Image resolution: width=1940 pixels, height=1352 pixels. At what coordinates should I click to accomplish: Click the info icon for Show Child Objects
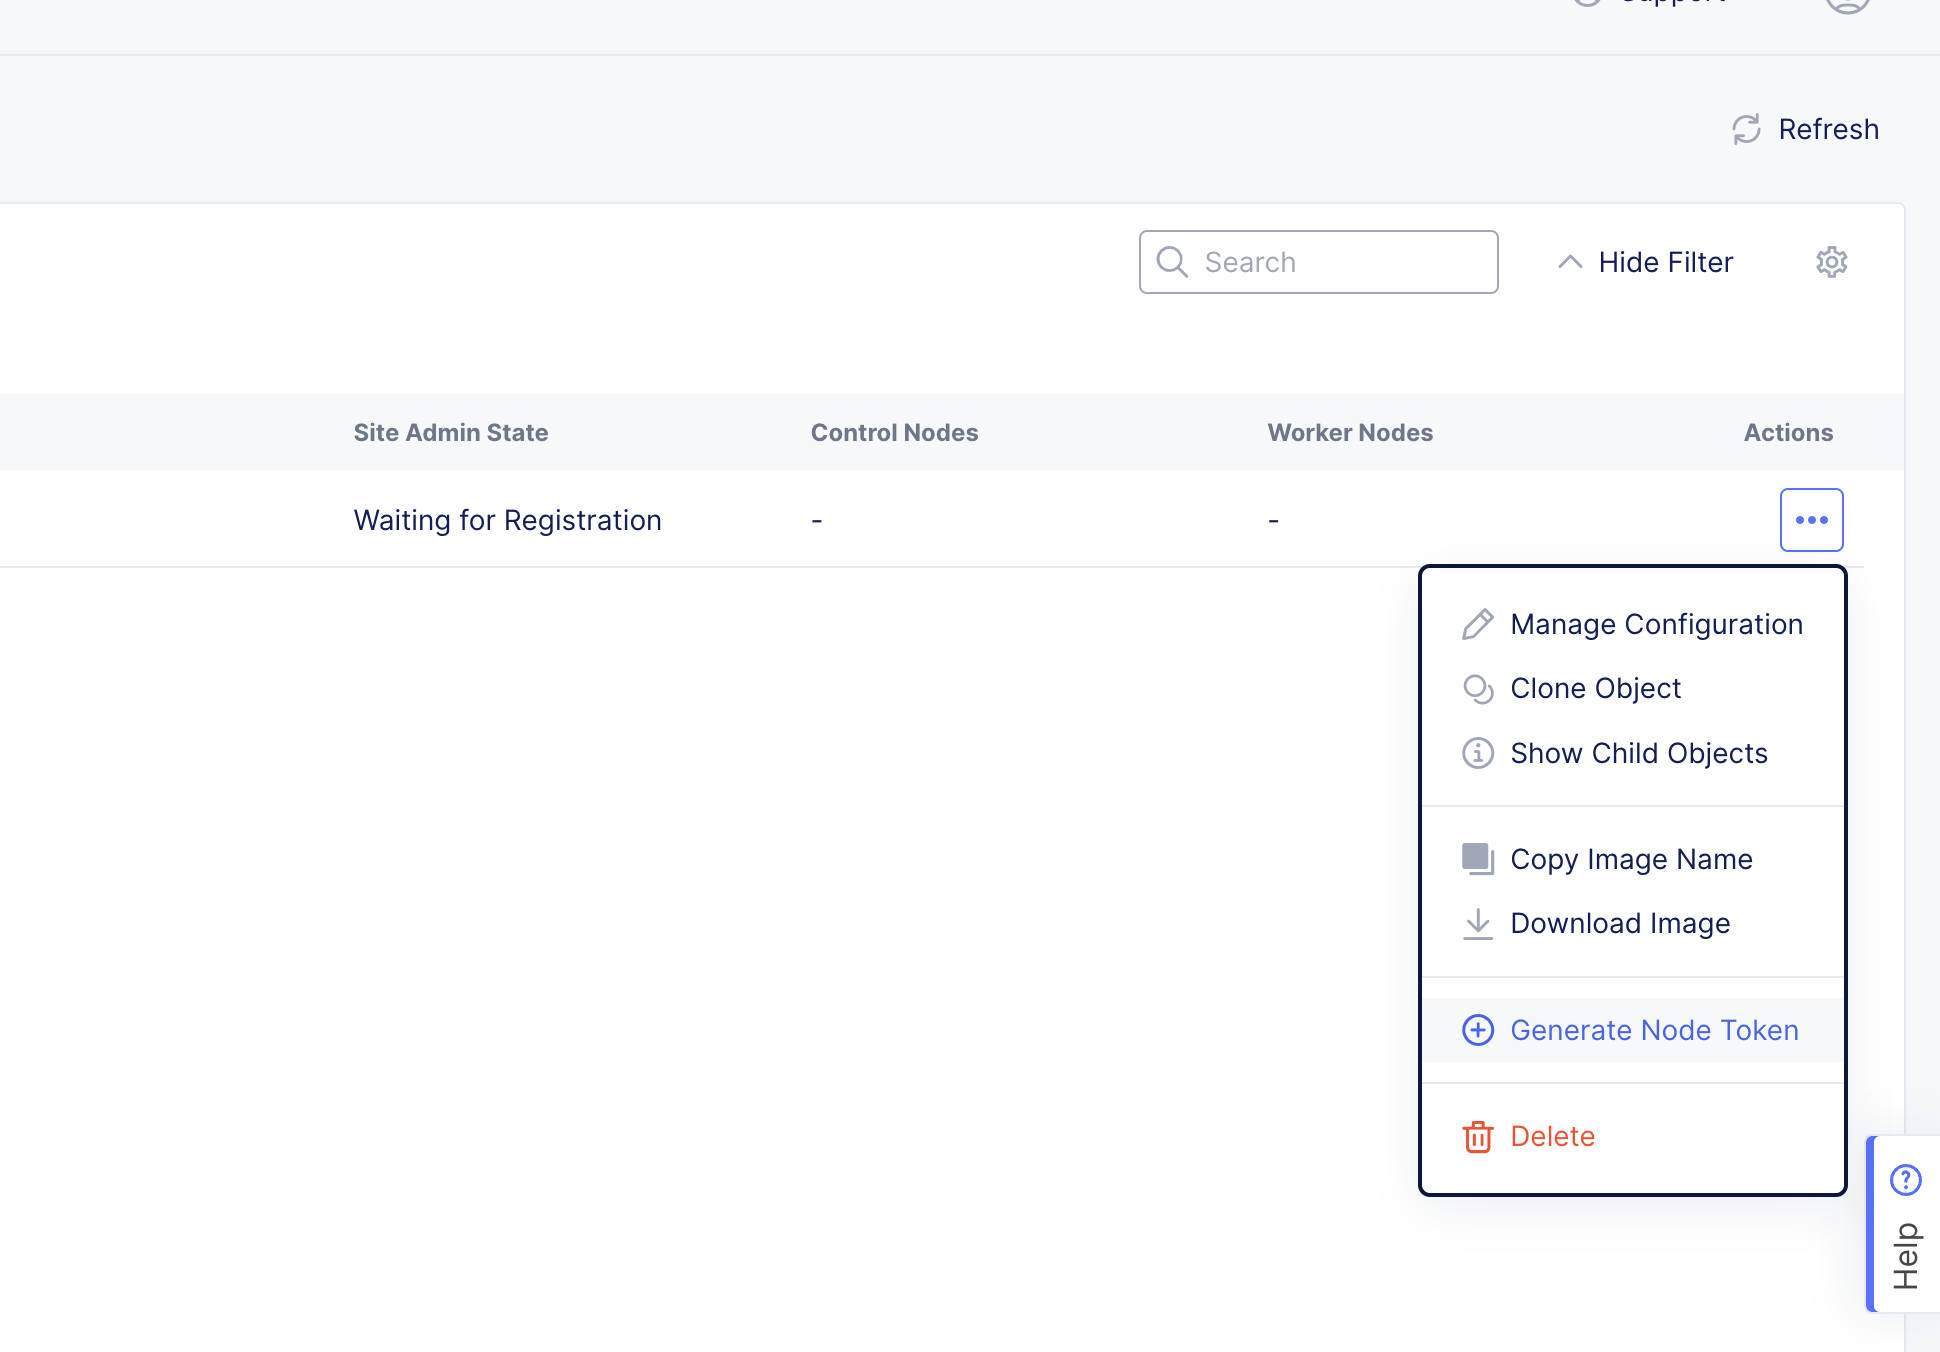pos(1478,753)
